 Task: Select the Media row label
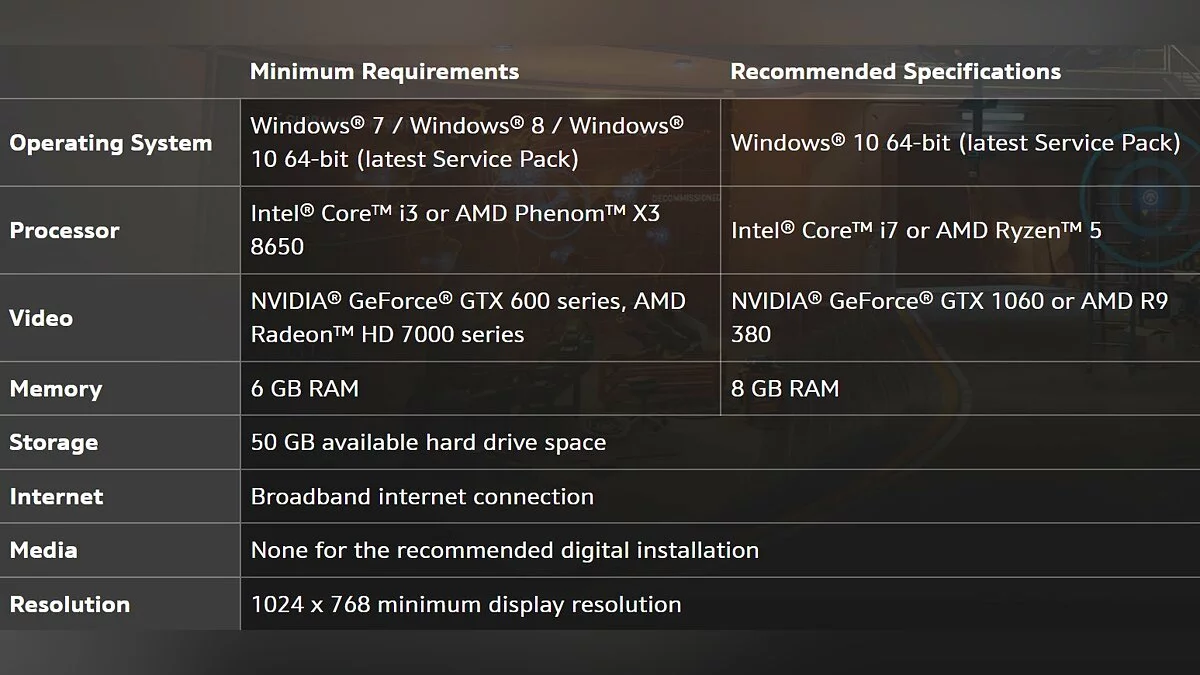(43, 550)
